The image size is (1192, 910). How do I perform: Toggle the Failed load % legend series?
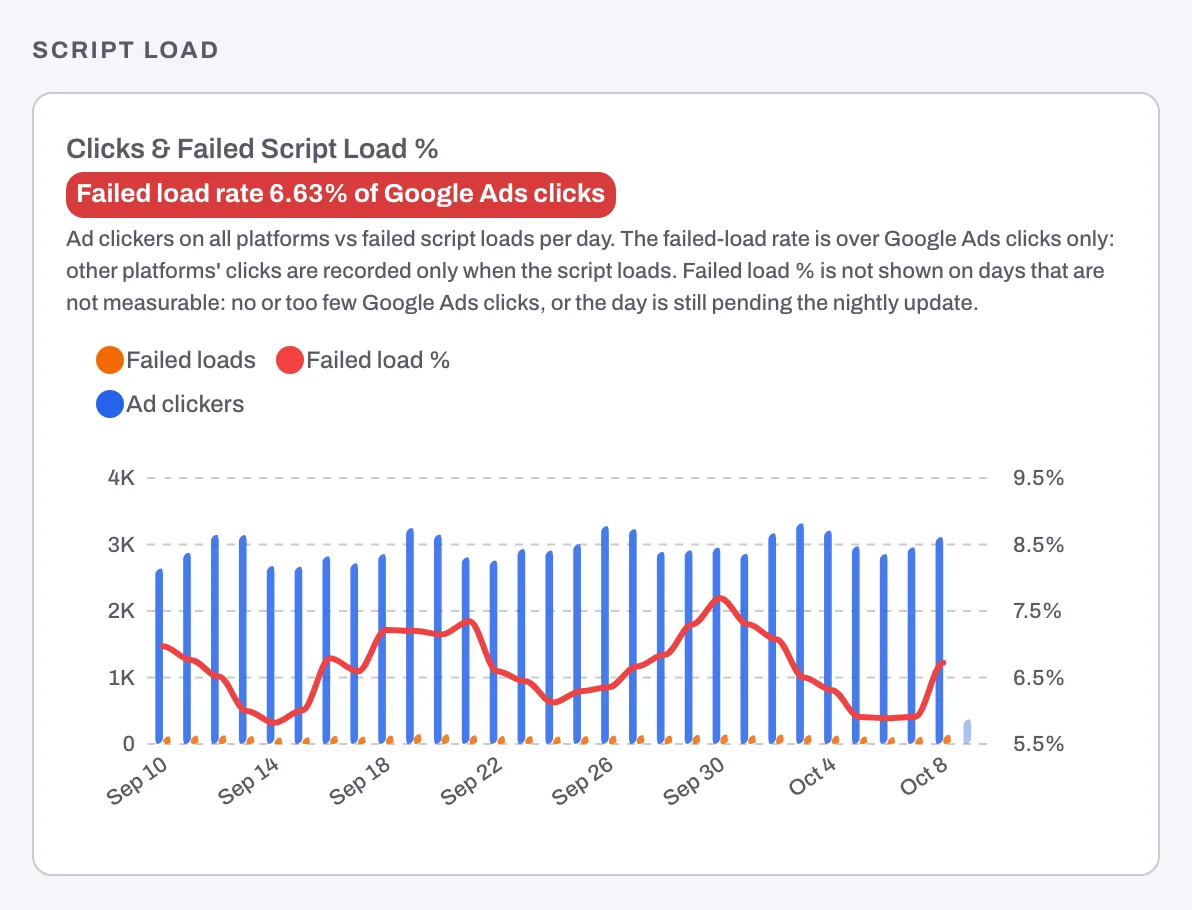coord(363,360)
